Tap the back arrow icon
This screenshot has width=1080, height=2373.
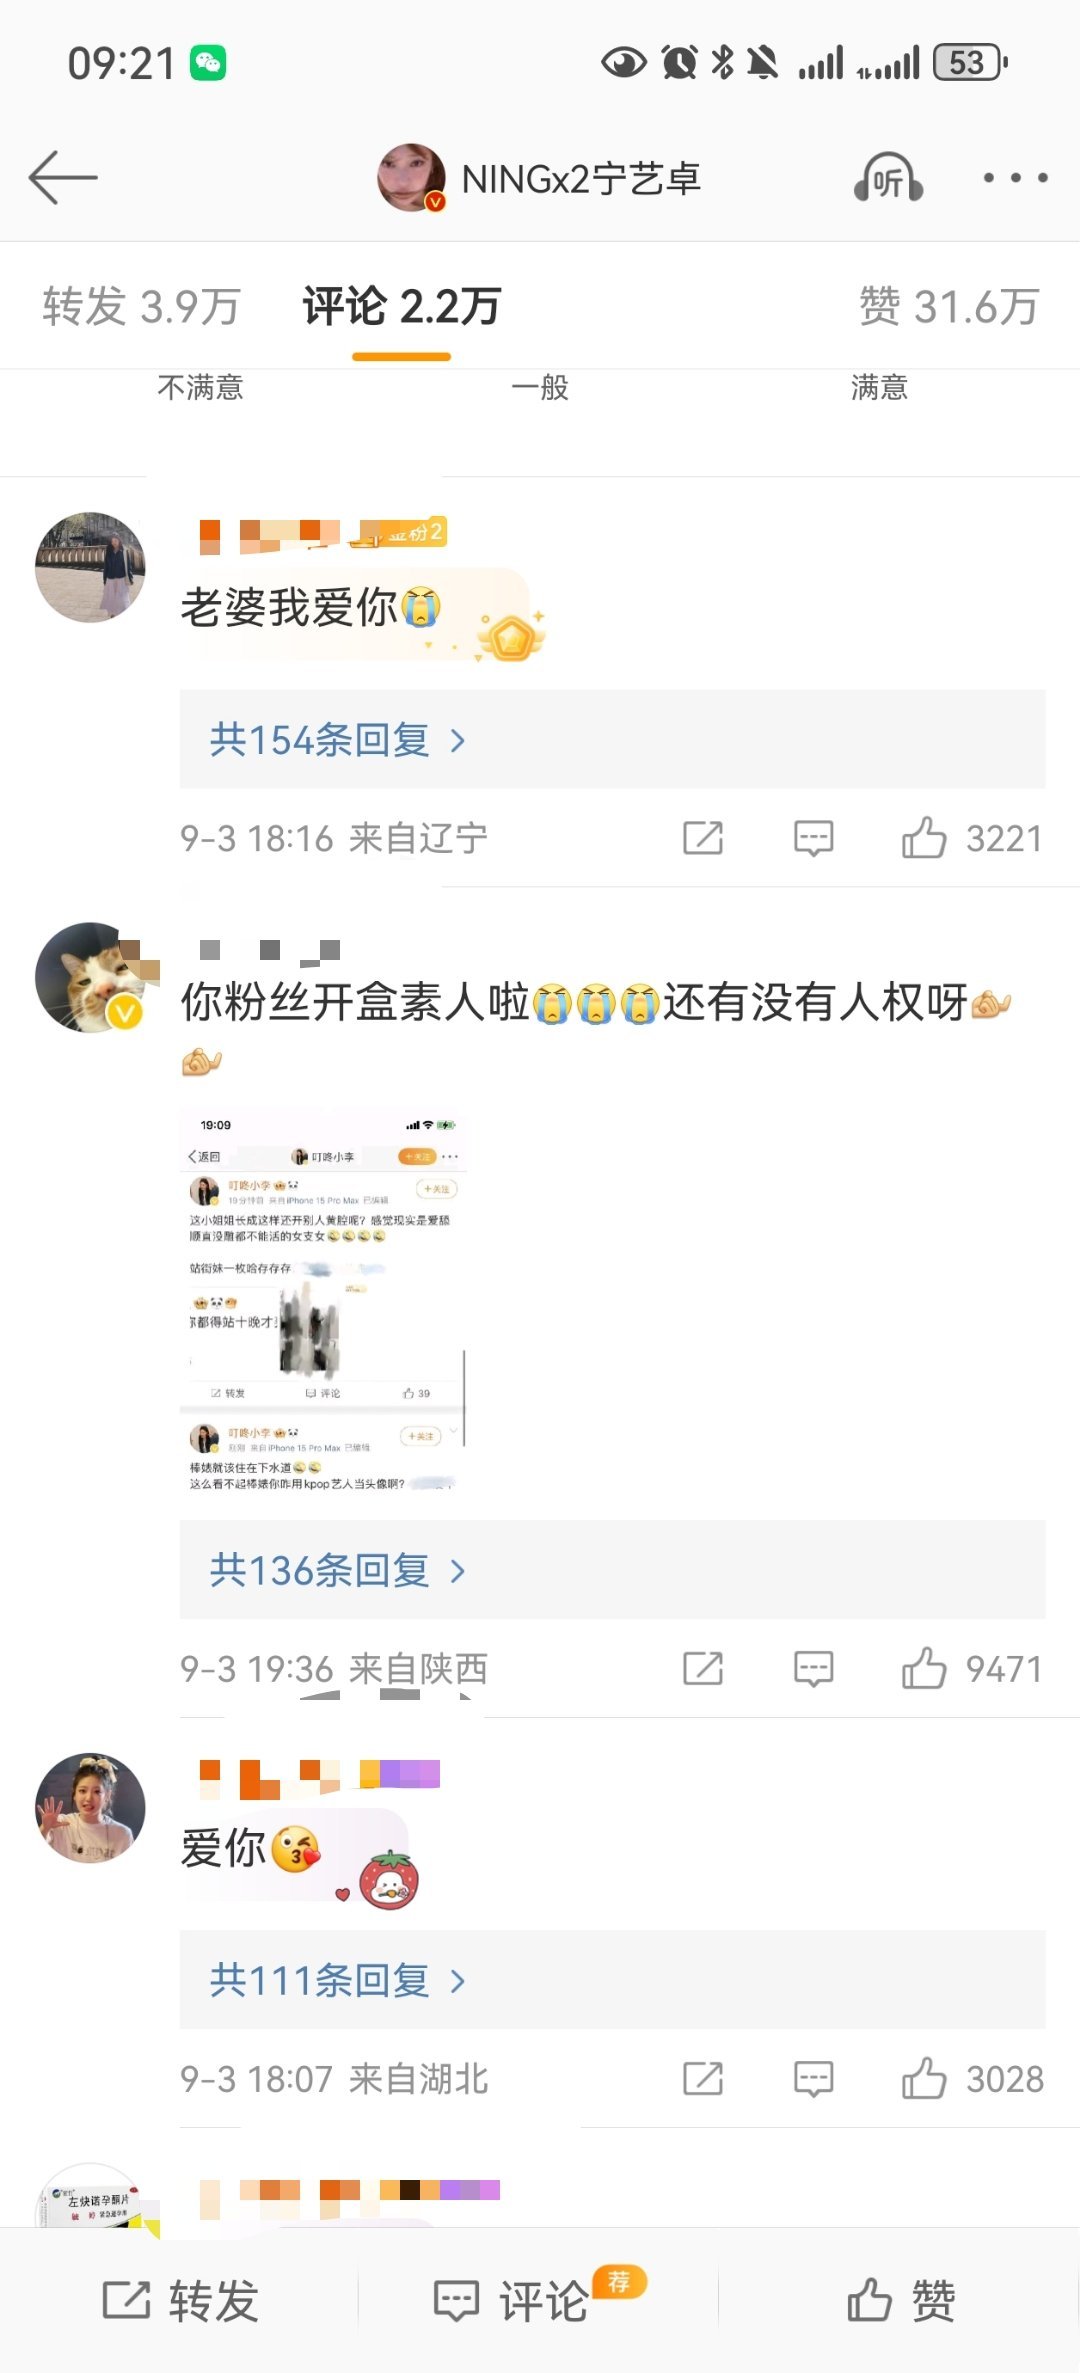pos(63,178)
